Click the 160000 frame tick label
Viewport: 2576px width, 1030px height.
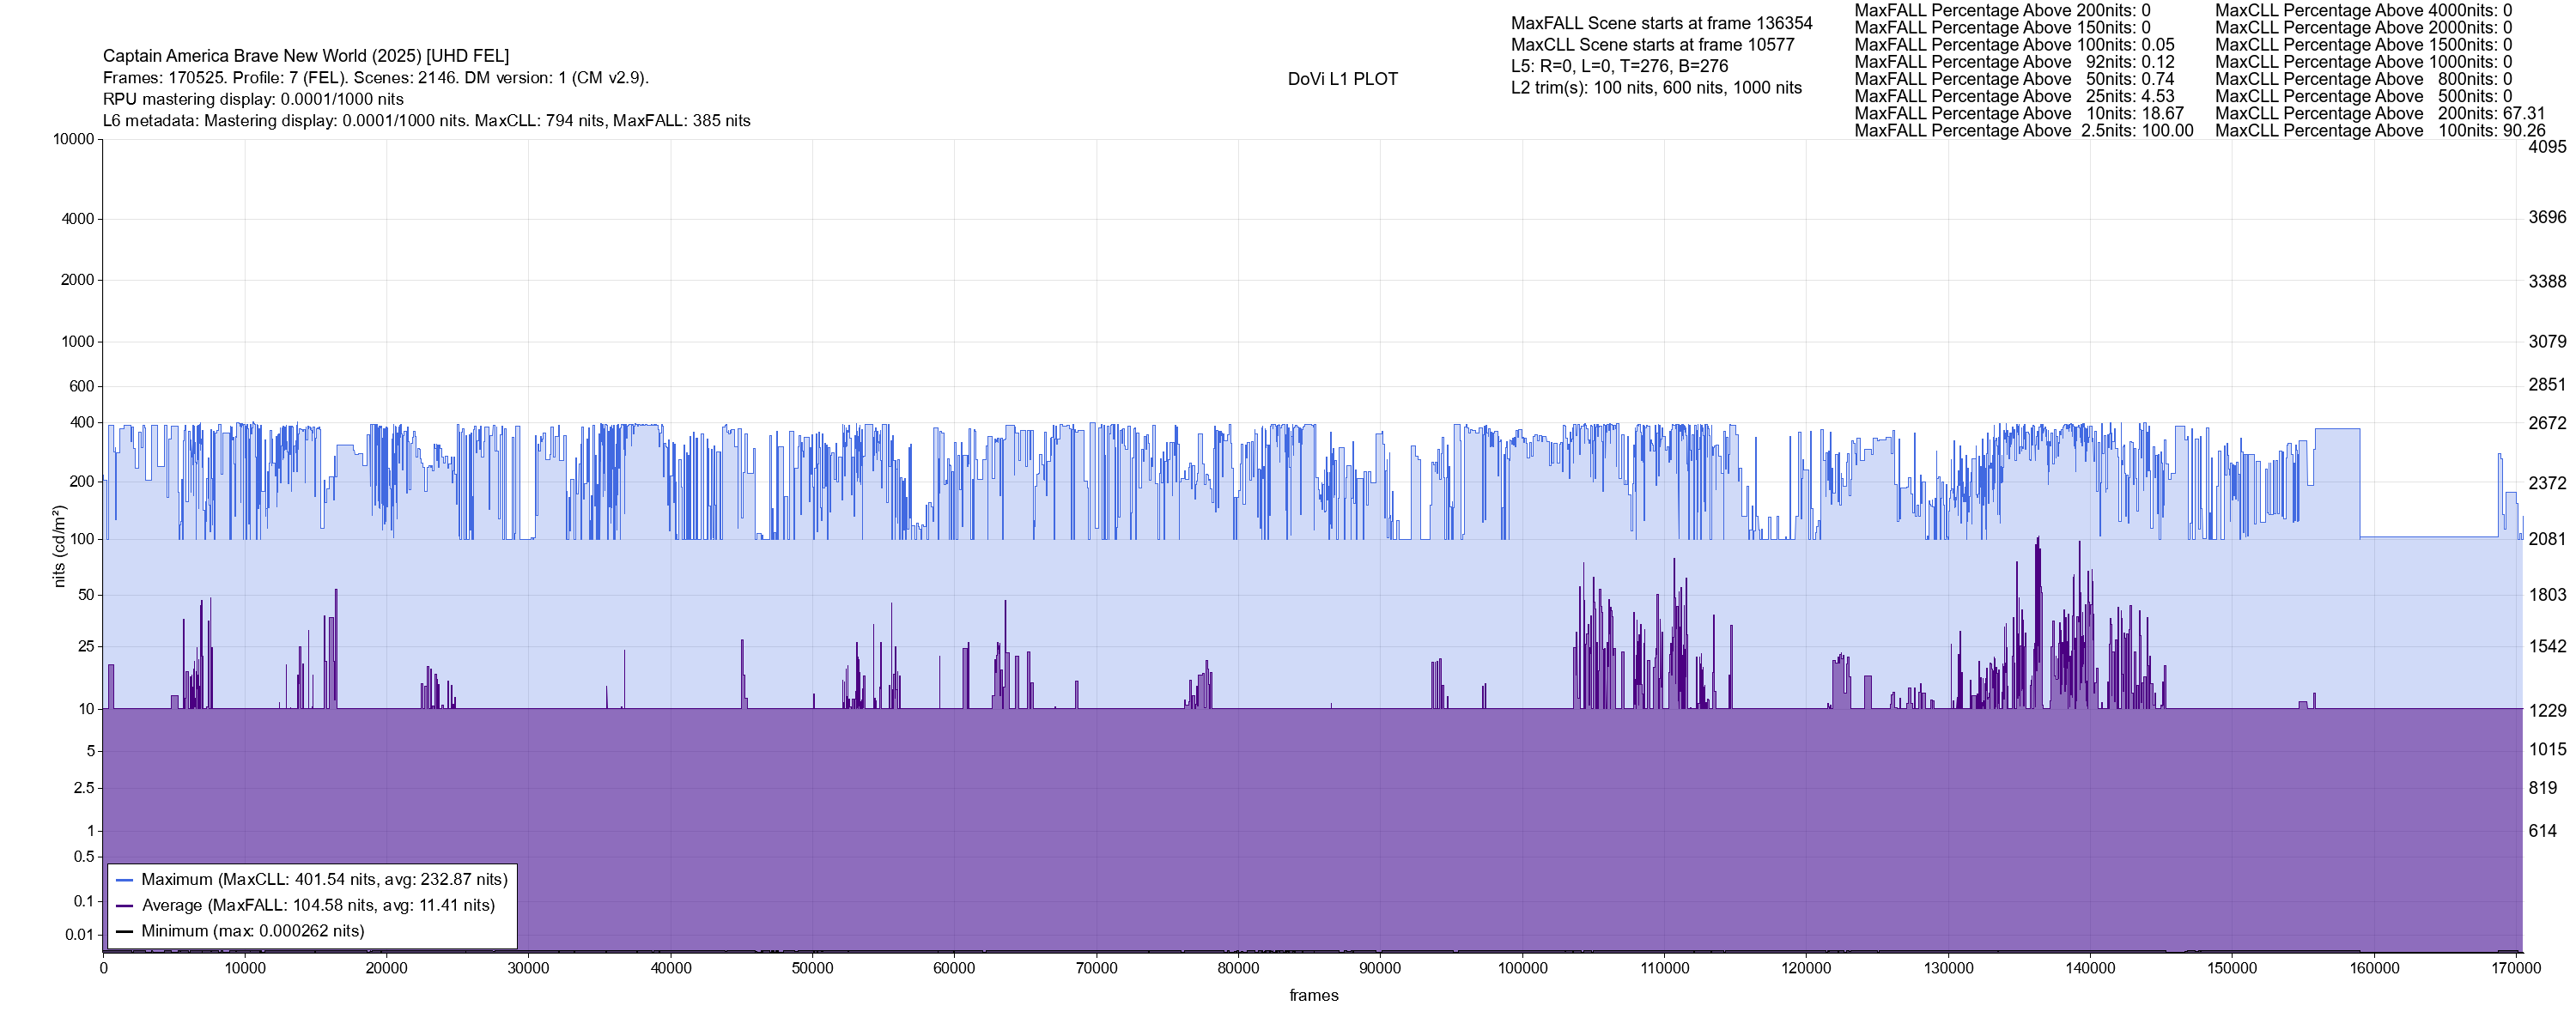tap(2374, 969)
